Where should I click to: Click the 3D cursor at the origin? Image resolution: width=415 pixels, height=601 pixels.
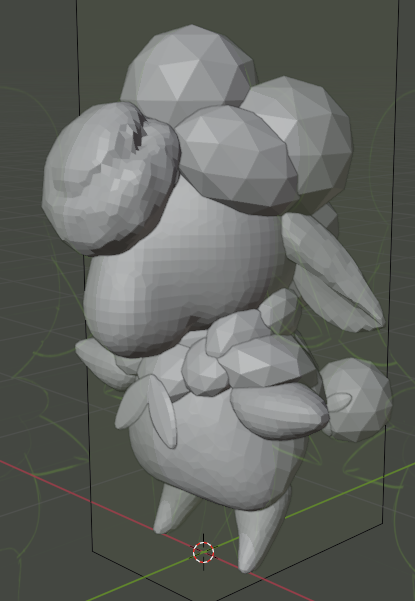(x=203, y=552)
